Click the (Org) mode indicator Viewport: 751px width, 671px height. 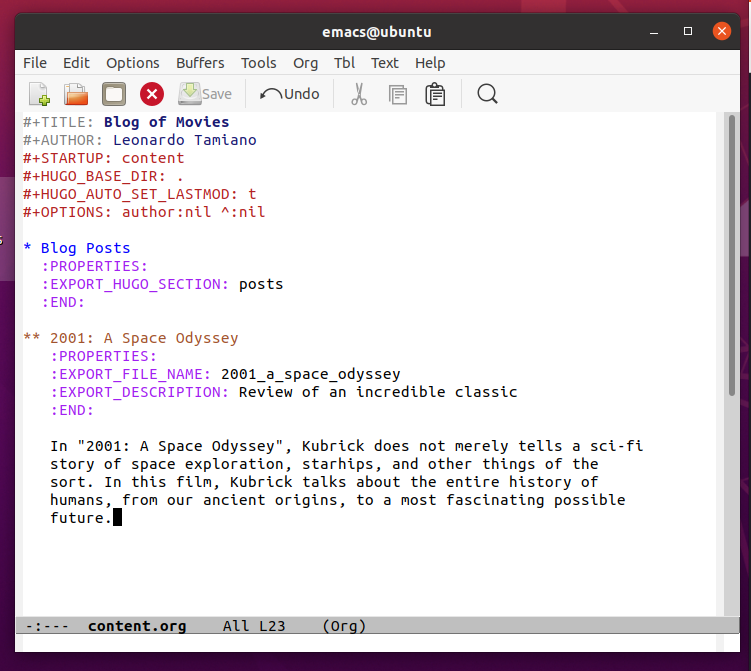pyautogui.click(x=344, y=626)
